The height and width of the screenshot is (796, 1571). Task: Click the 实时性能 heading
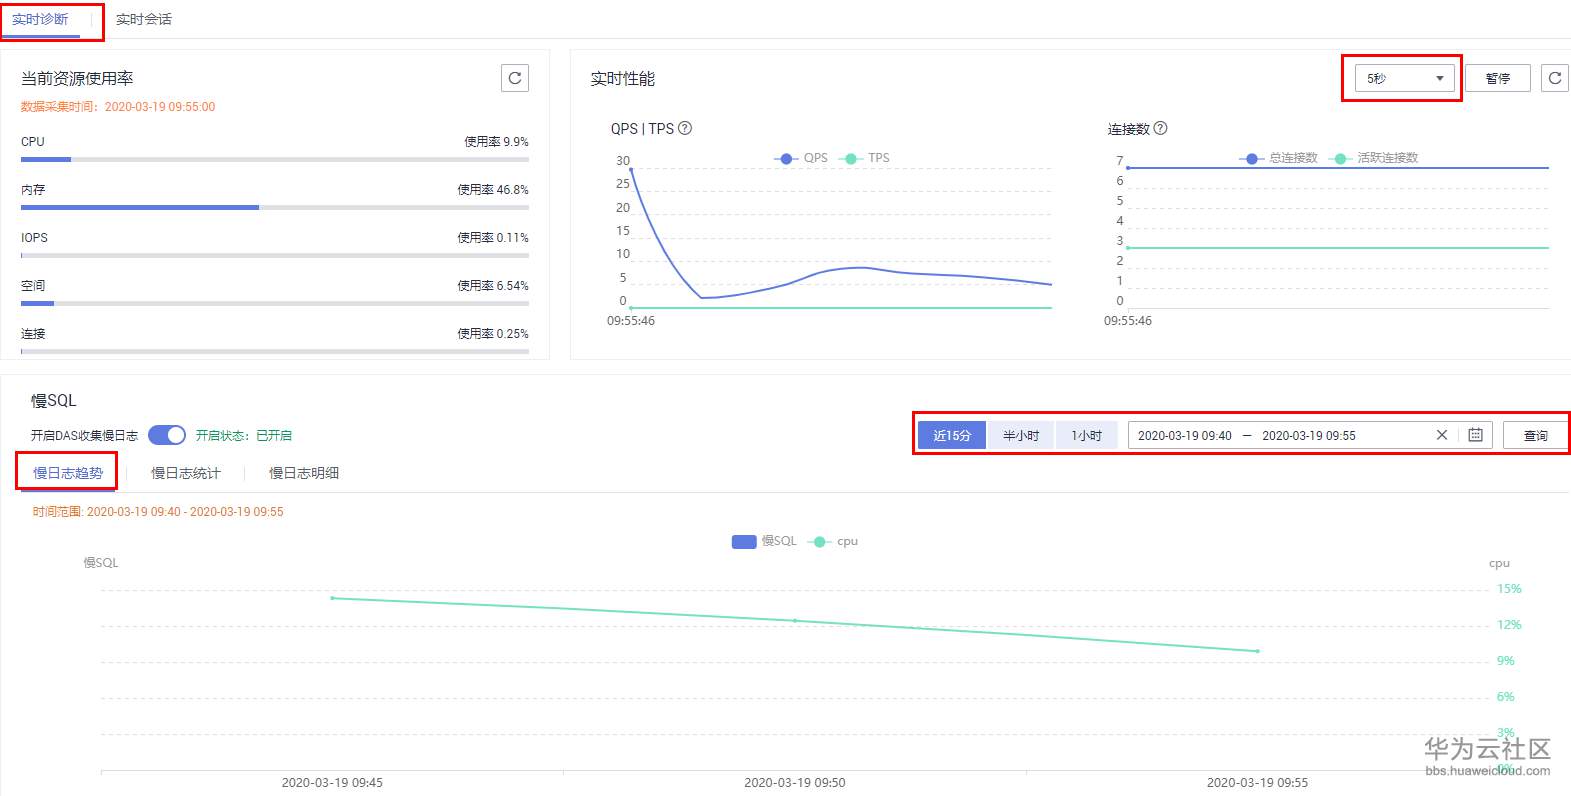tap(623, 78)
